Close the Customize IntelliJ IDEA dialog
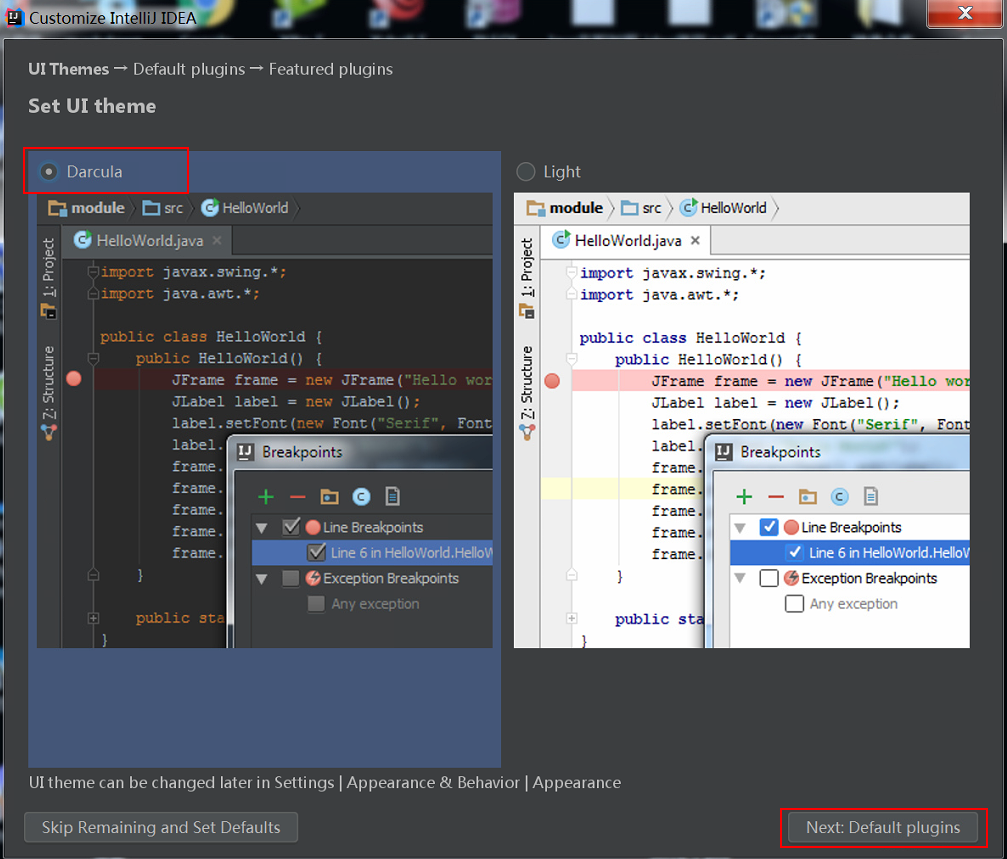The image size is (1007, 859). pyautogui.click(x=965, y=13)
